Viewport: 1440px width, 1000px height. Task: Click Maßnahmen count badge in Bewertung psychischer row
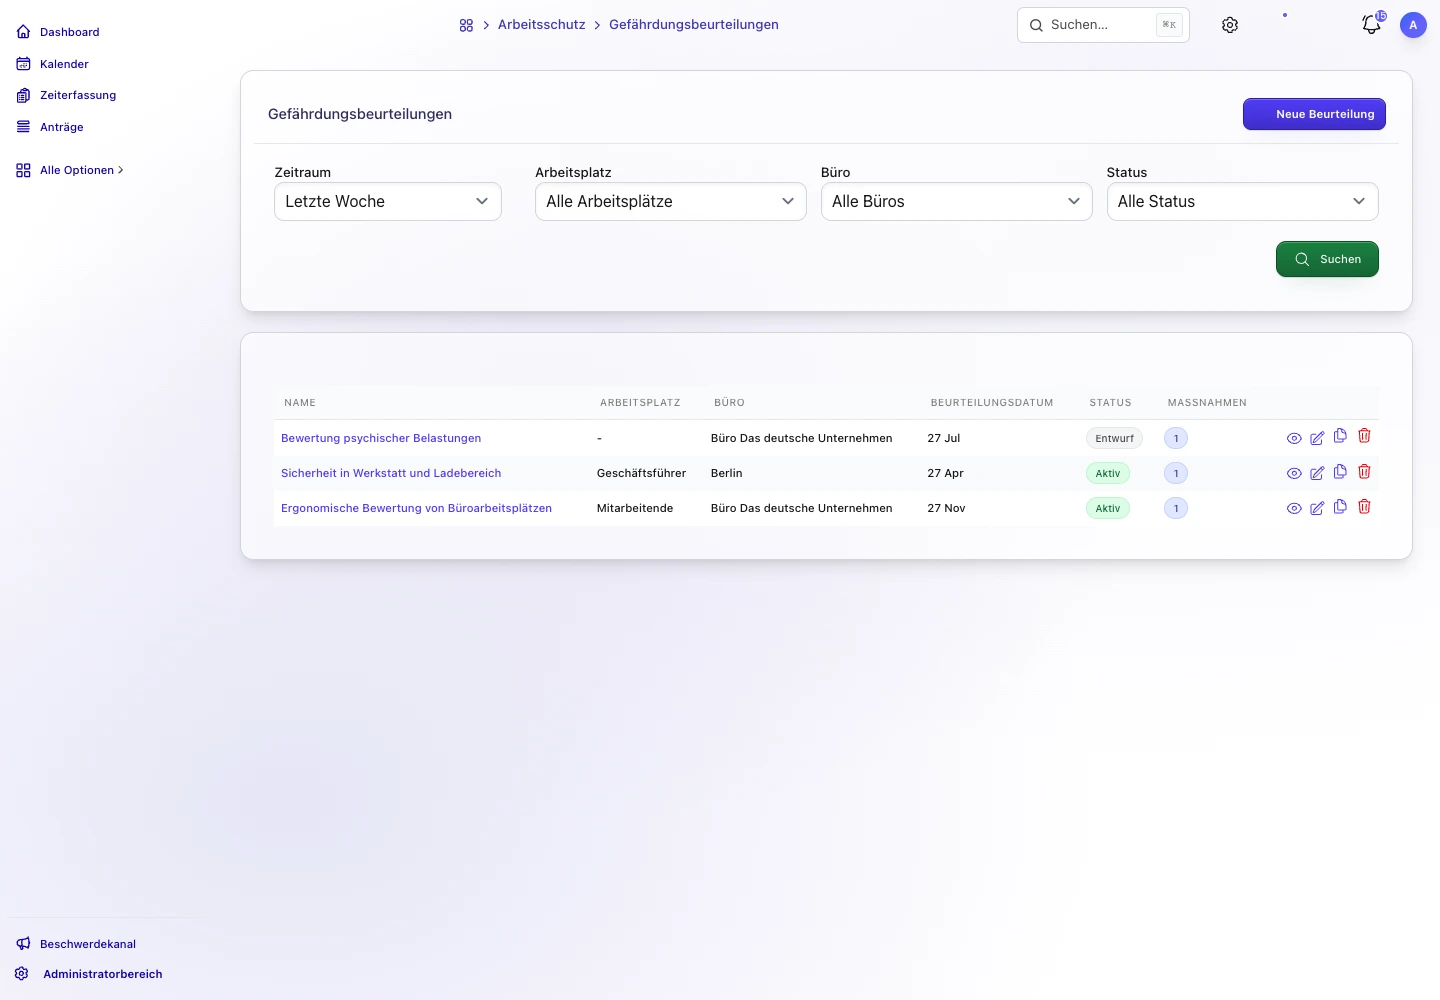pyautogui.click(x=1176, y=438)
